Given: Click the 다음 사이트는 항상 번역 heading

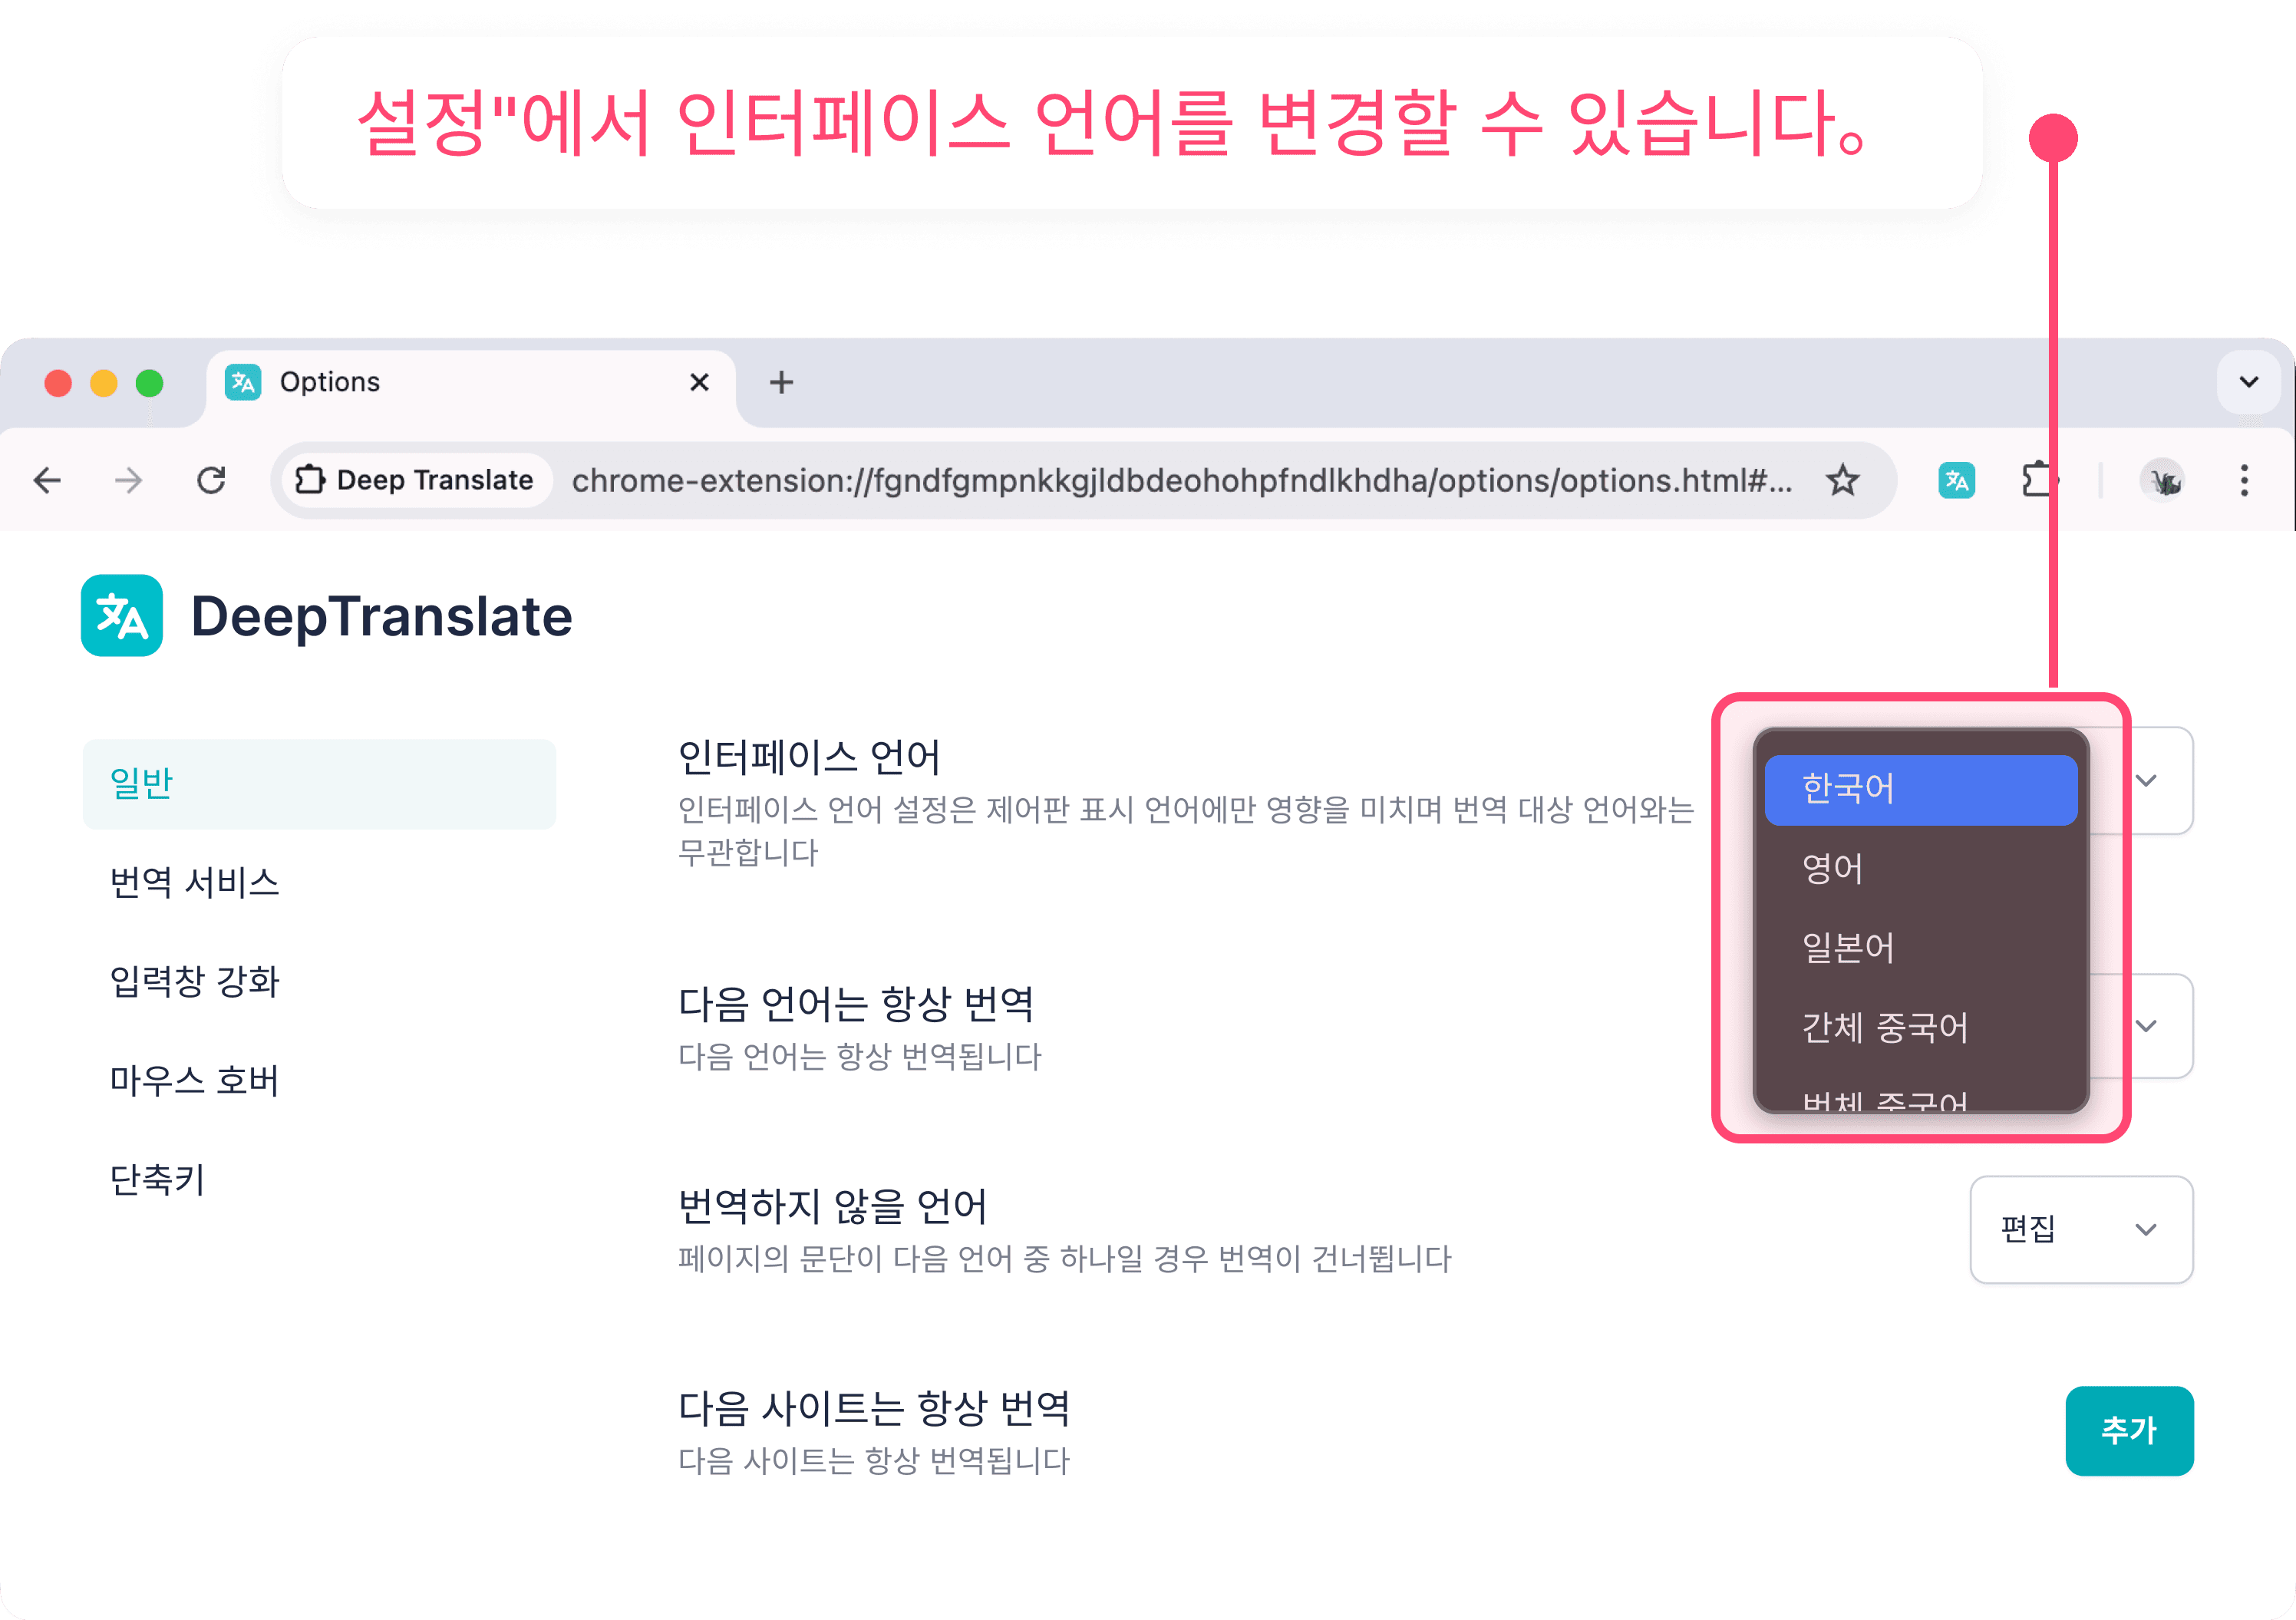Looking at the screenshot, I should click(x=875, y=1409).
